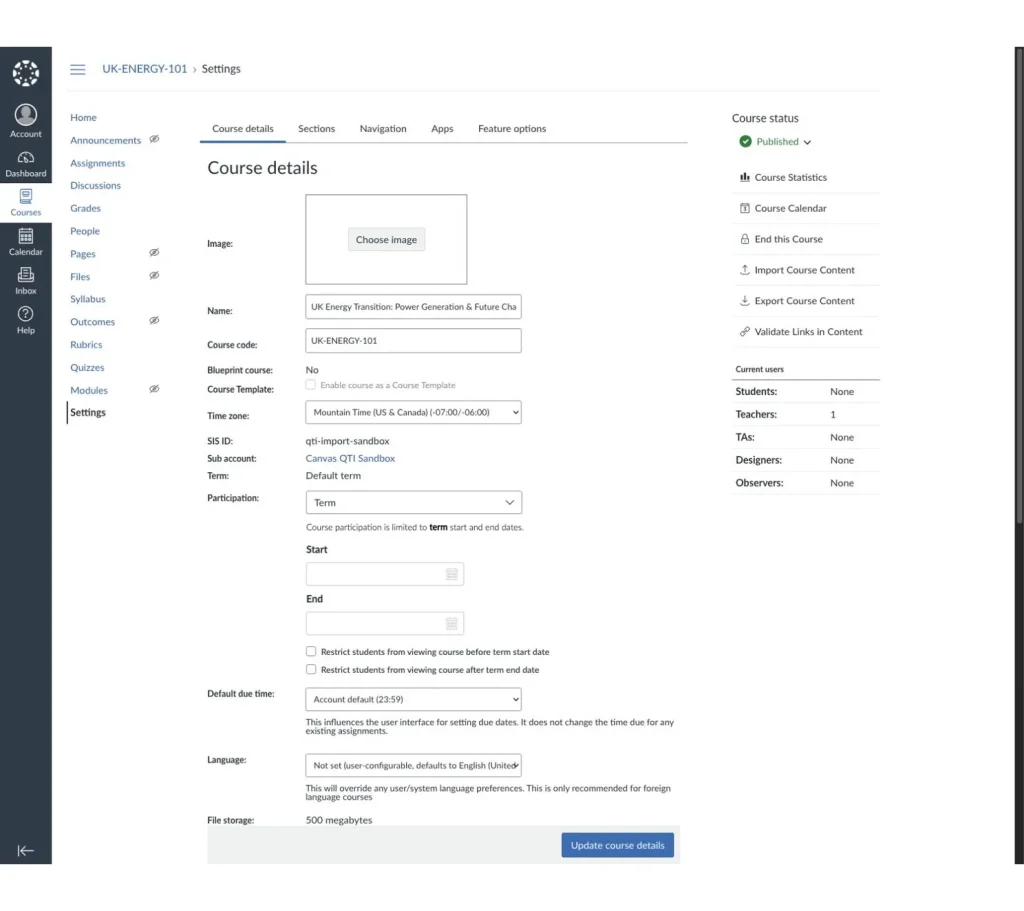The width and height of the screenshot is (1024, 911).
Task: Switch to the Navigation tab
Action: coord(383,129)
